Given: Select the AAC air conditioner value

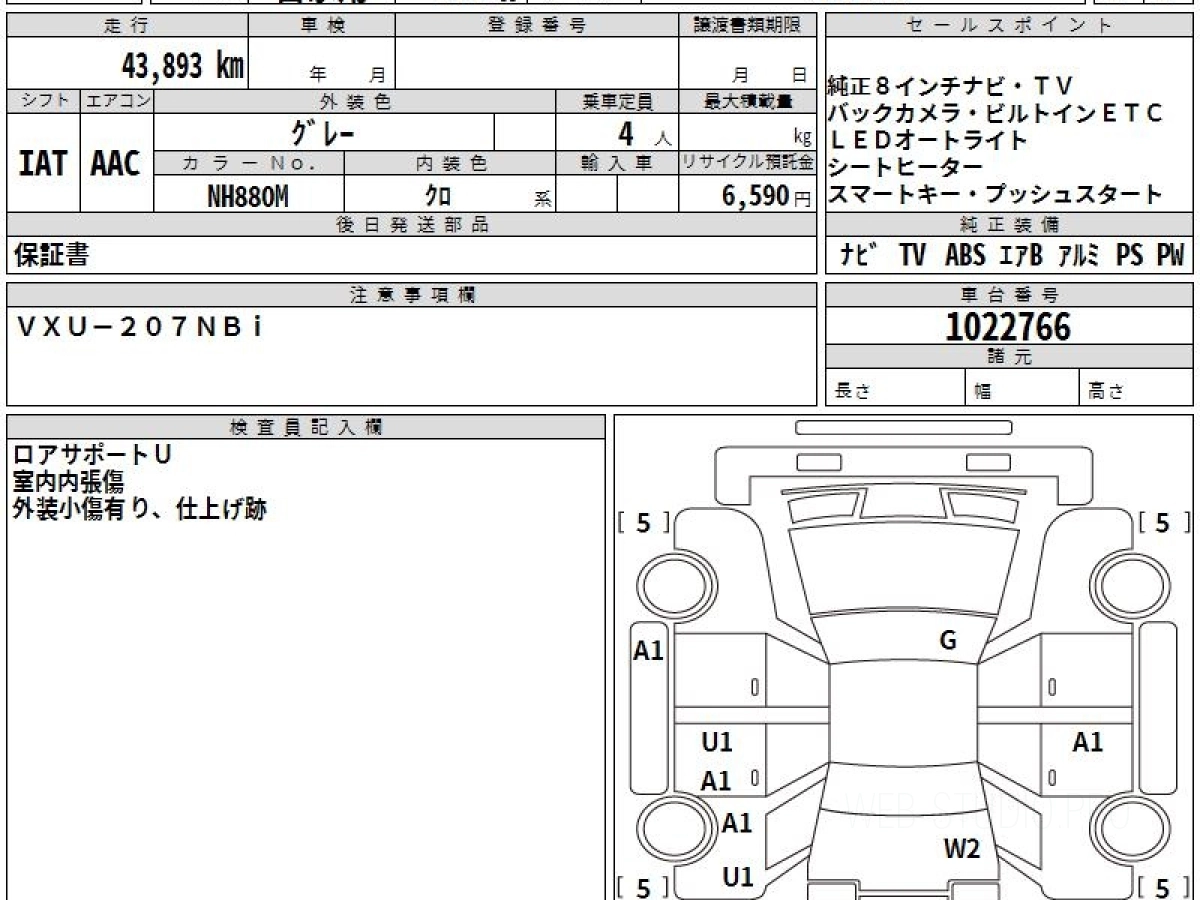Looking at the screenshot, I should [116, 164].
